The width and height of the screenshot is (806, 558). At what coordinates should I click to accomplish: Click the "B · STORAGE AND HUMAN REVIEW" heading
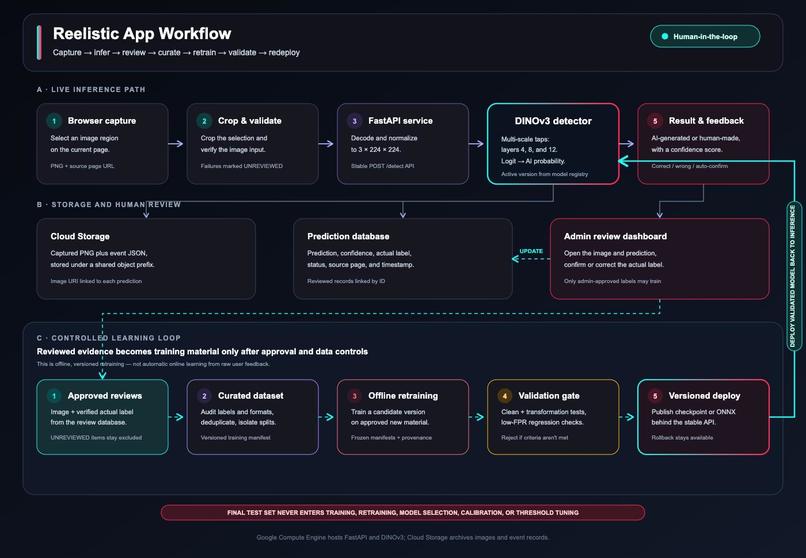(x=108, y=204)
